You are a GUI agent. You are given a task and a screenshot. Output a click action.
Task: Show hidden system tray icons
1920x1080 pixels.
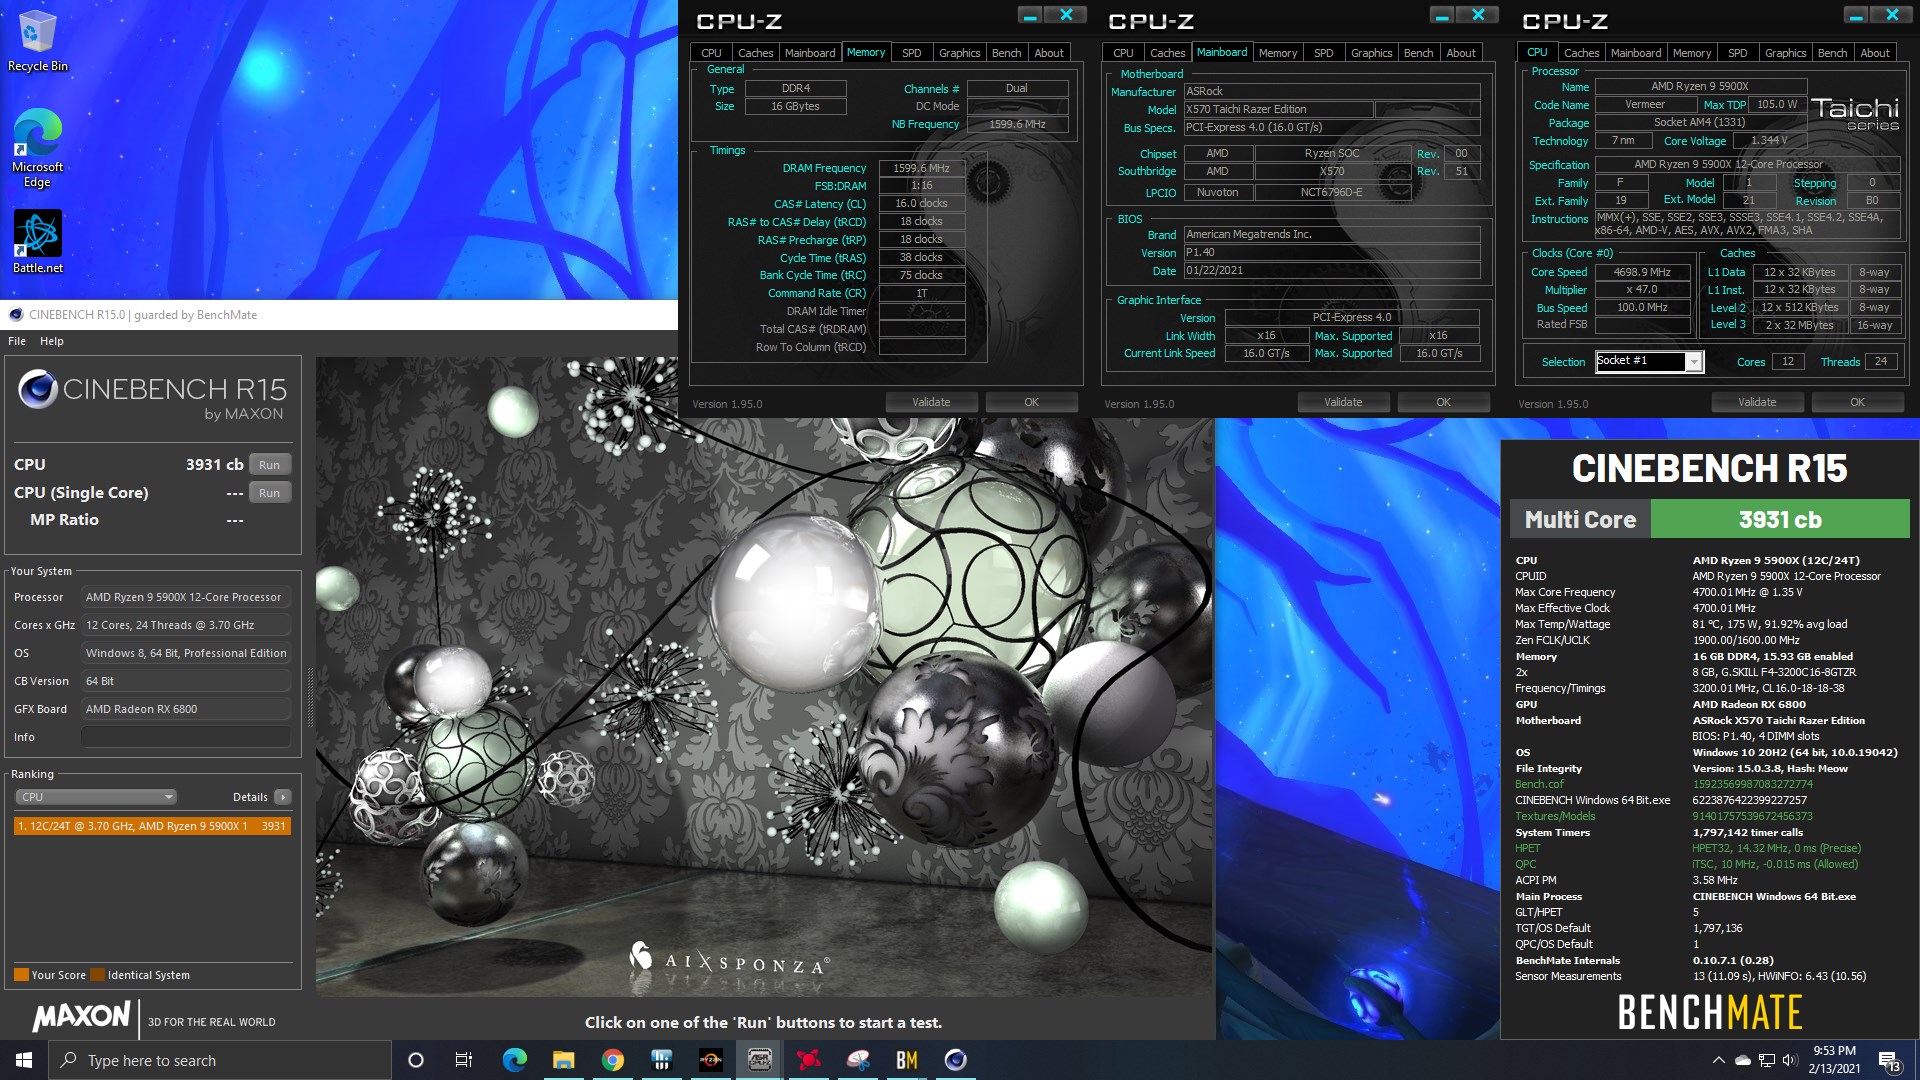(1718, 1060)
